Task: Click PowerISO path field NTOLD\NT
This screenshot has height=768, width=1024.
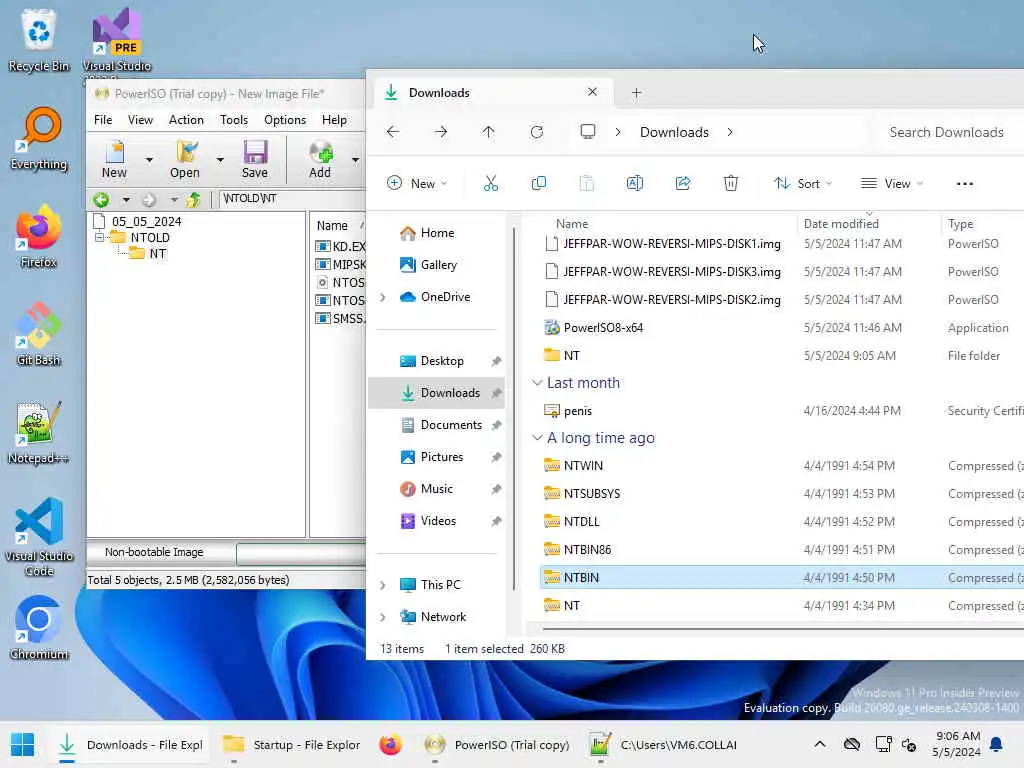Action: 292,199
